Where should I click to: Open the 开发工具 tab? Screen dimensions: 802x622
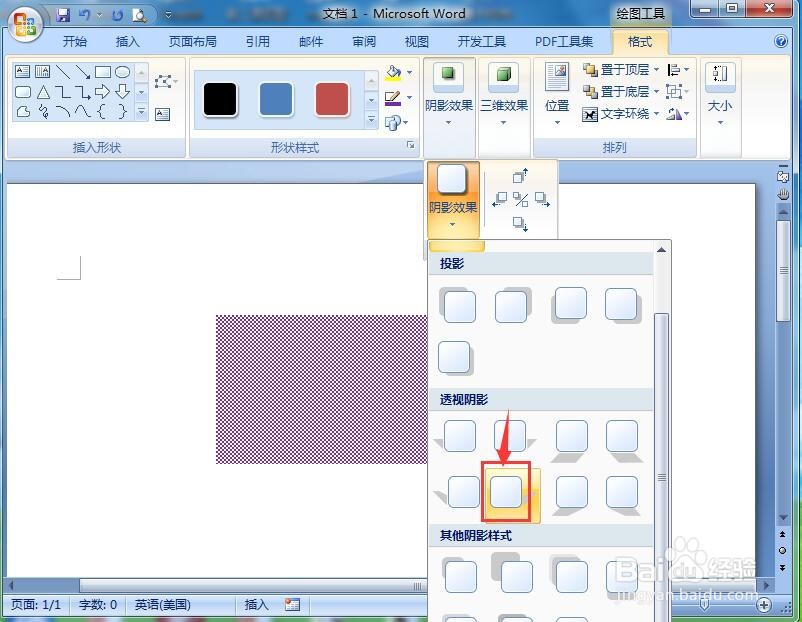coord(481,41)
